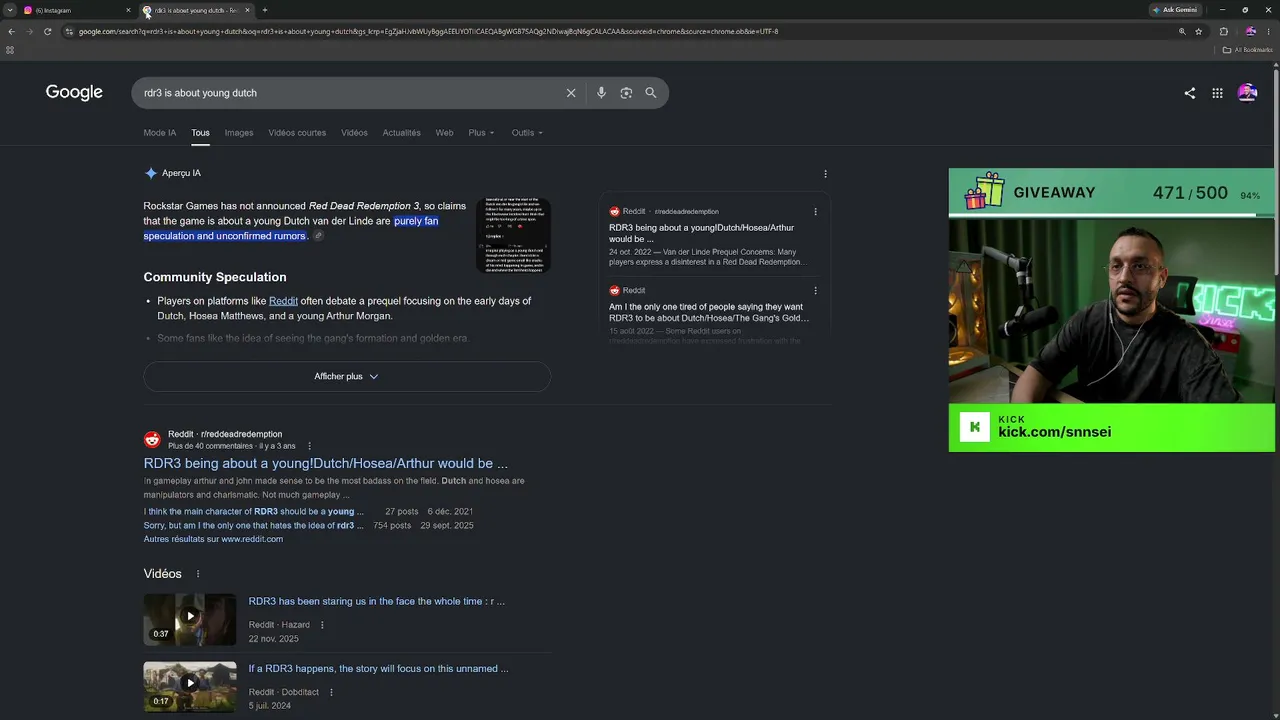Screen dimensions: 1280x720
Task: Open the Outils dropdown
Action: (x=527, y=133)
